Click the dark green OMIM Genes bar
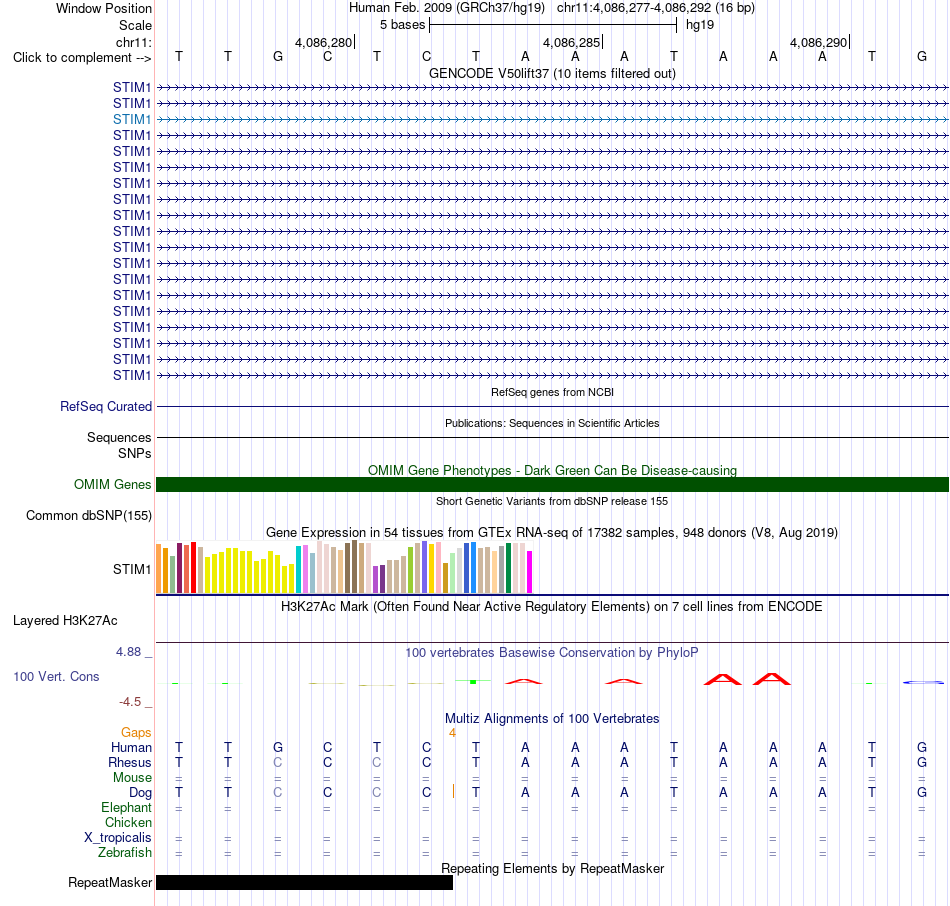Screen dimensions: 950x906 pyautogui.click(x=552, y=484)
